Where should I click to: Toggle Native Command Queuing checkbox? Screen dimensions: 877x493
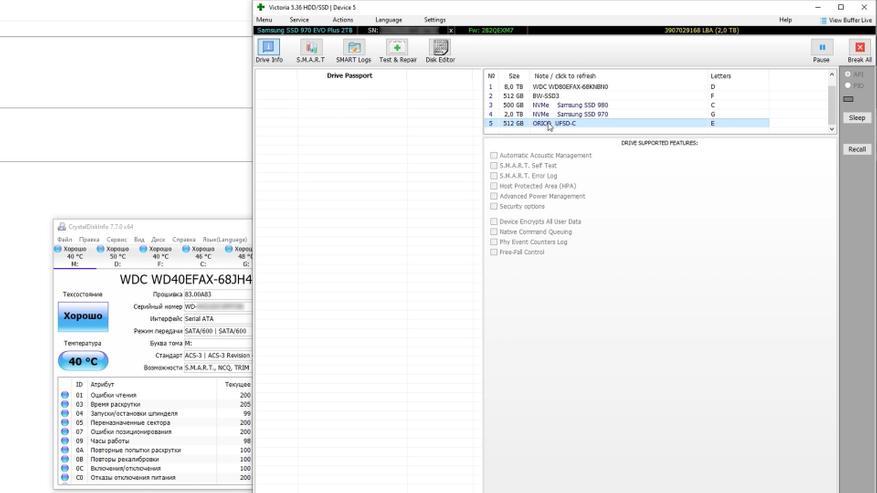point(493,232)
